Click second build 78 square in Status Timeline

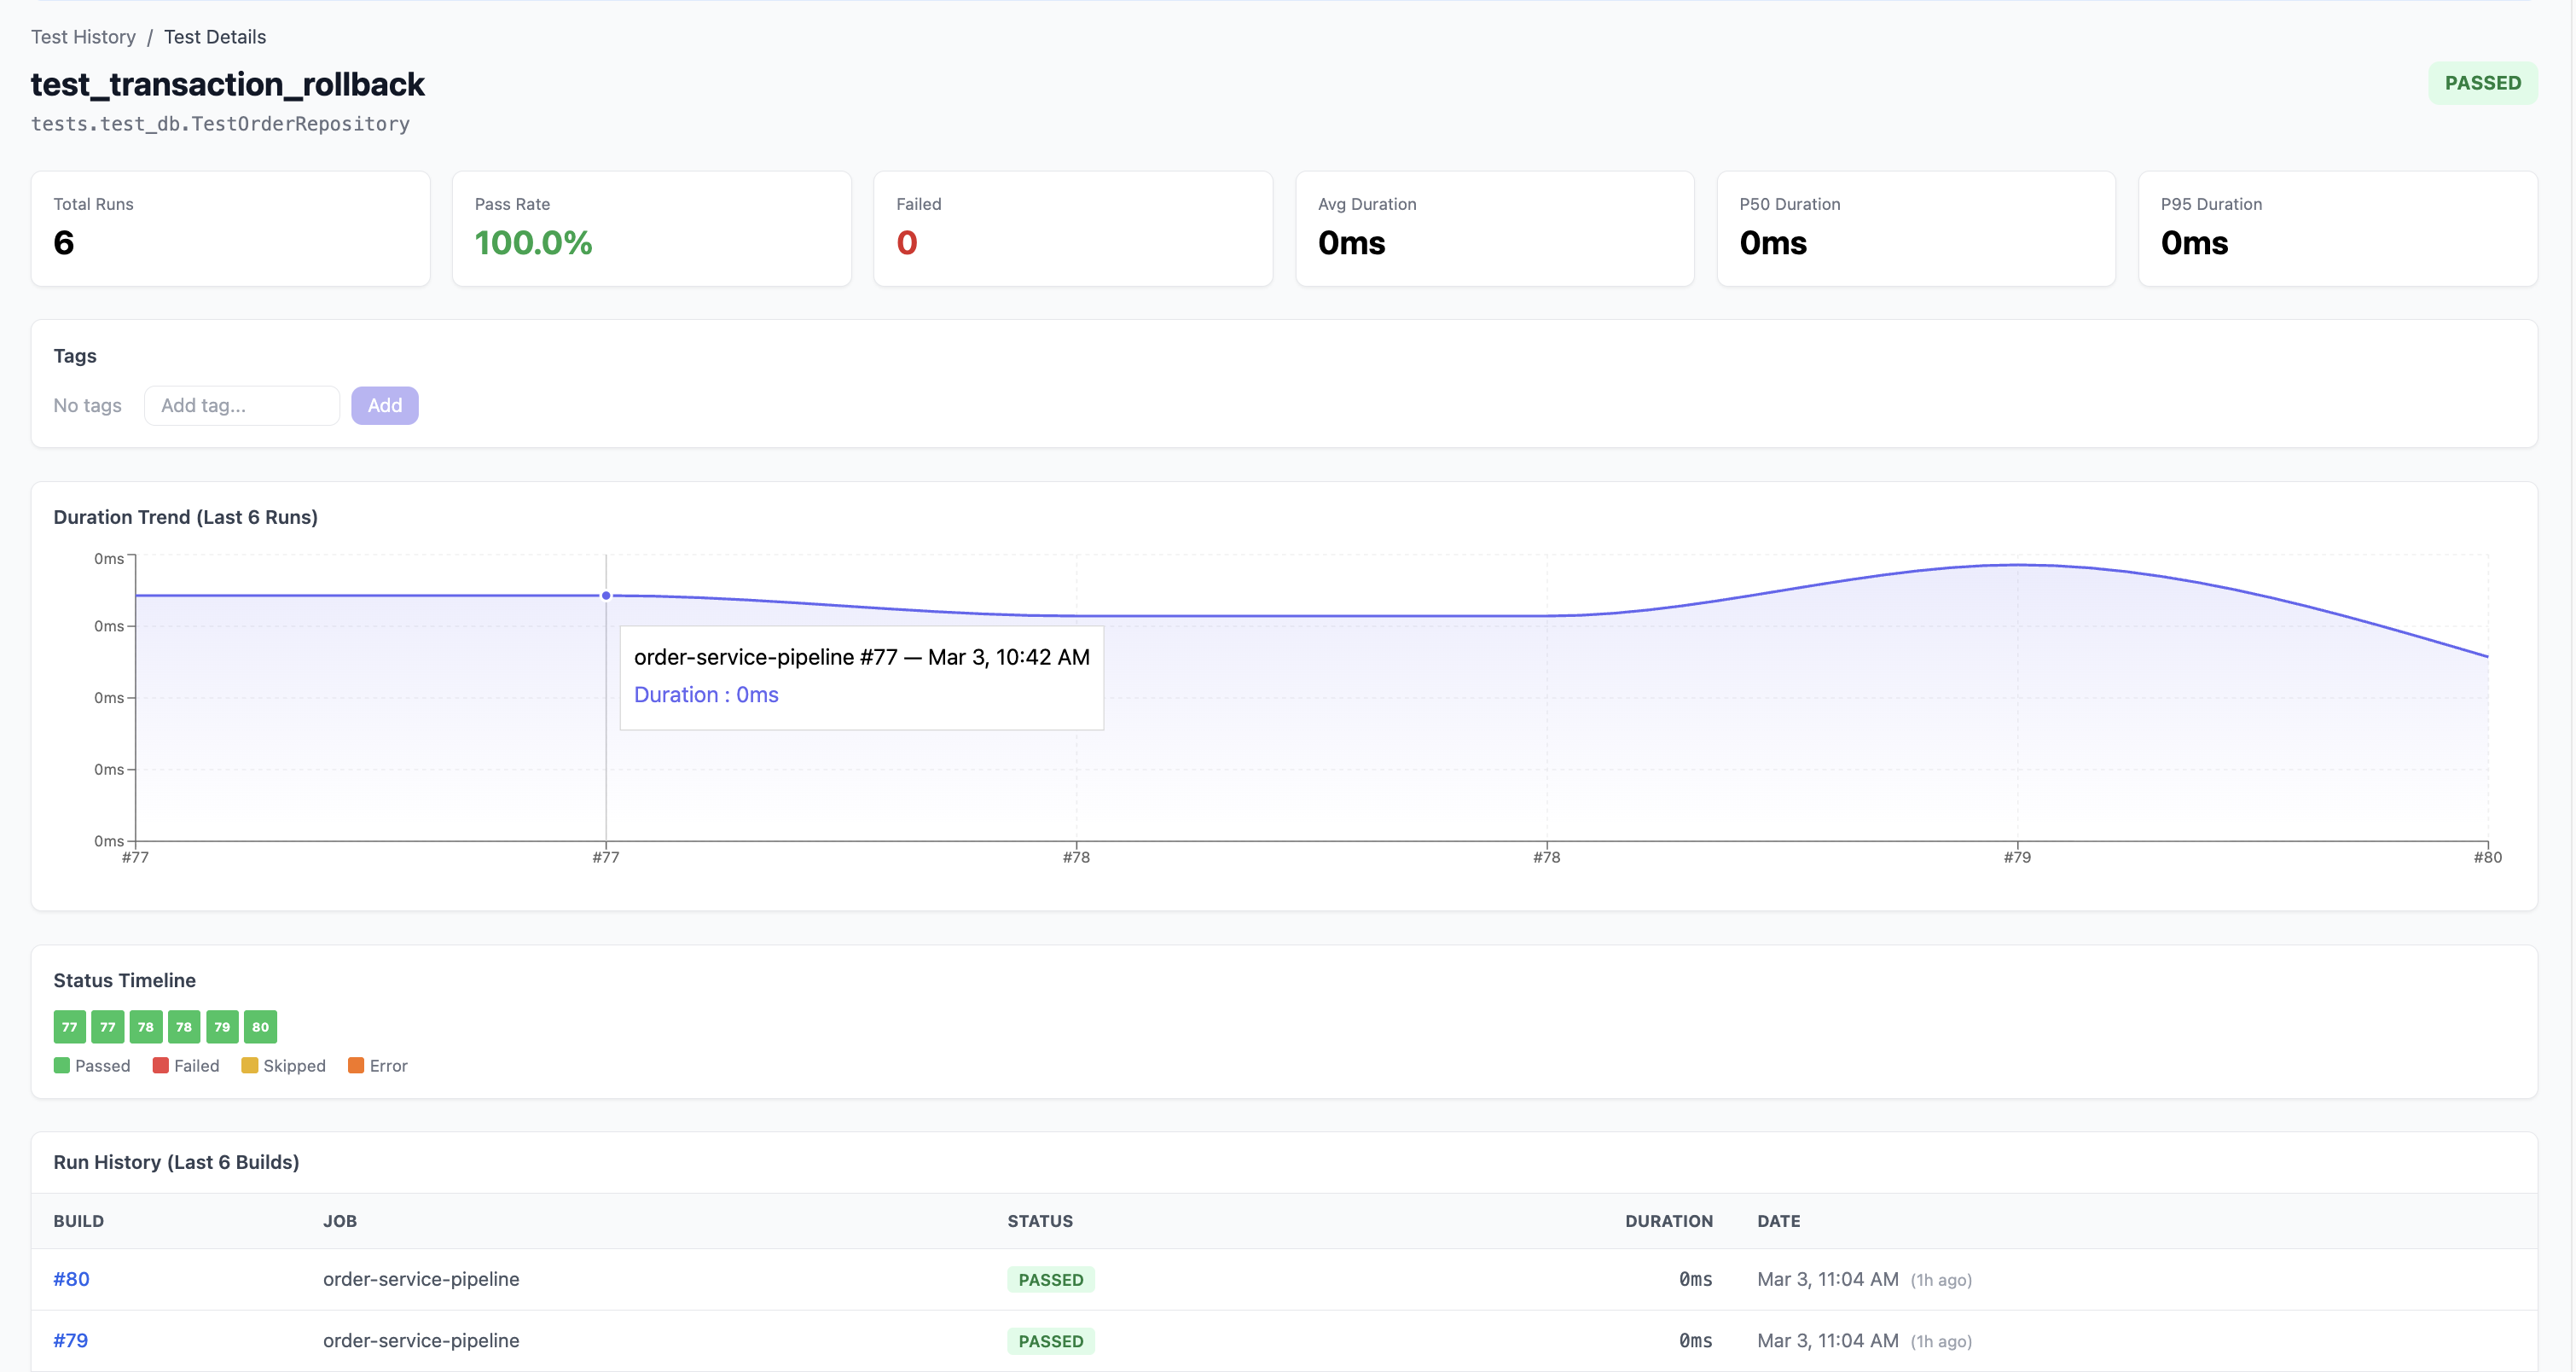184,1027
